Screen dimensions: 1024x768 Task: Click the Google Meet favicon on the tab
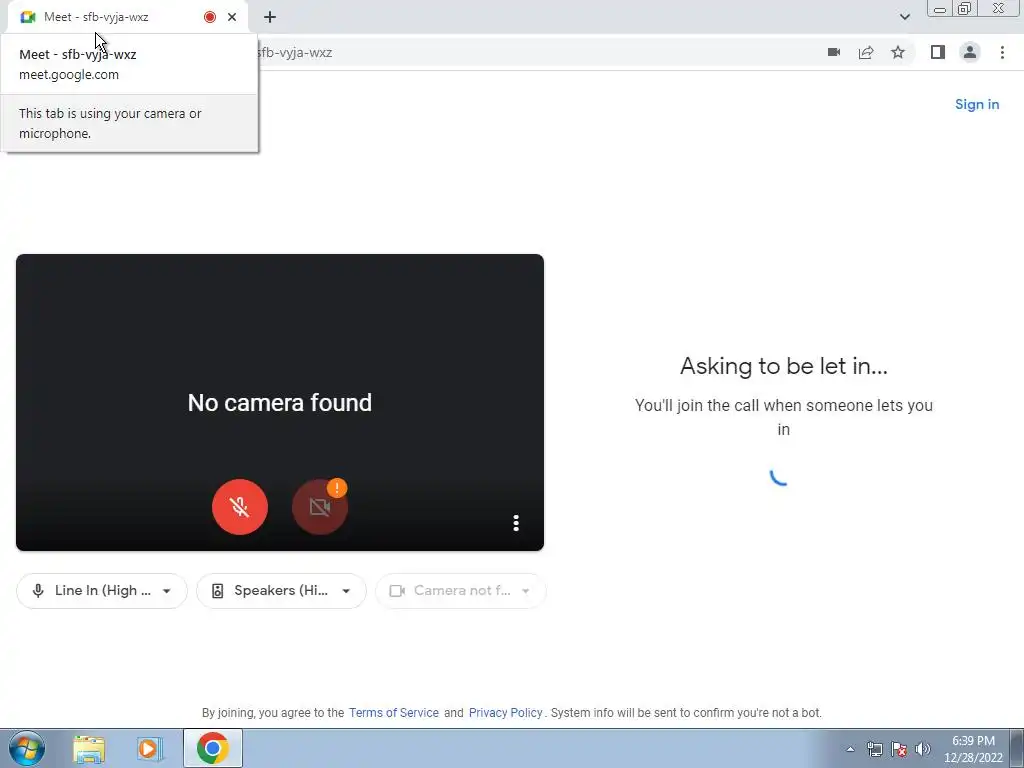(27, 17)
